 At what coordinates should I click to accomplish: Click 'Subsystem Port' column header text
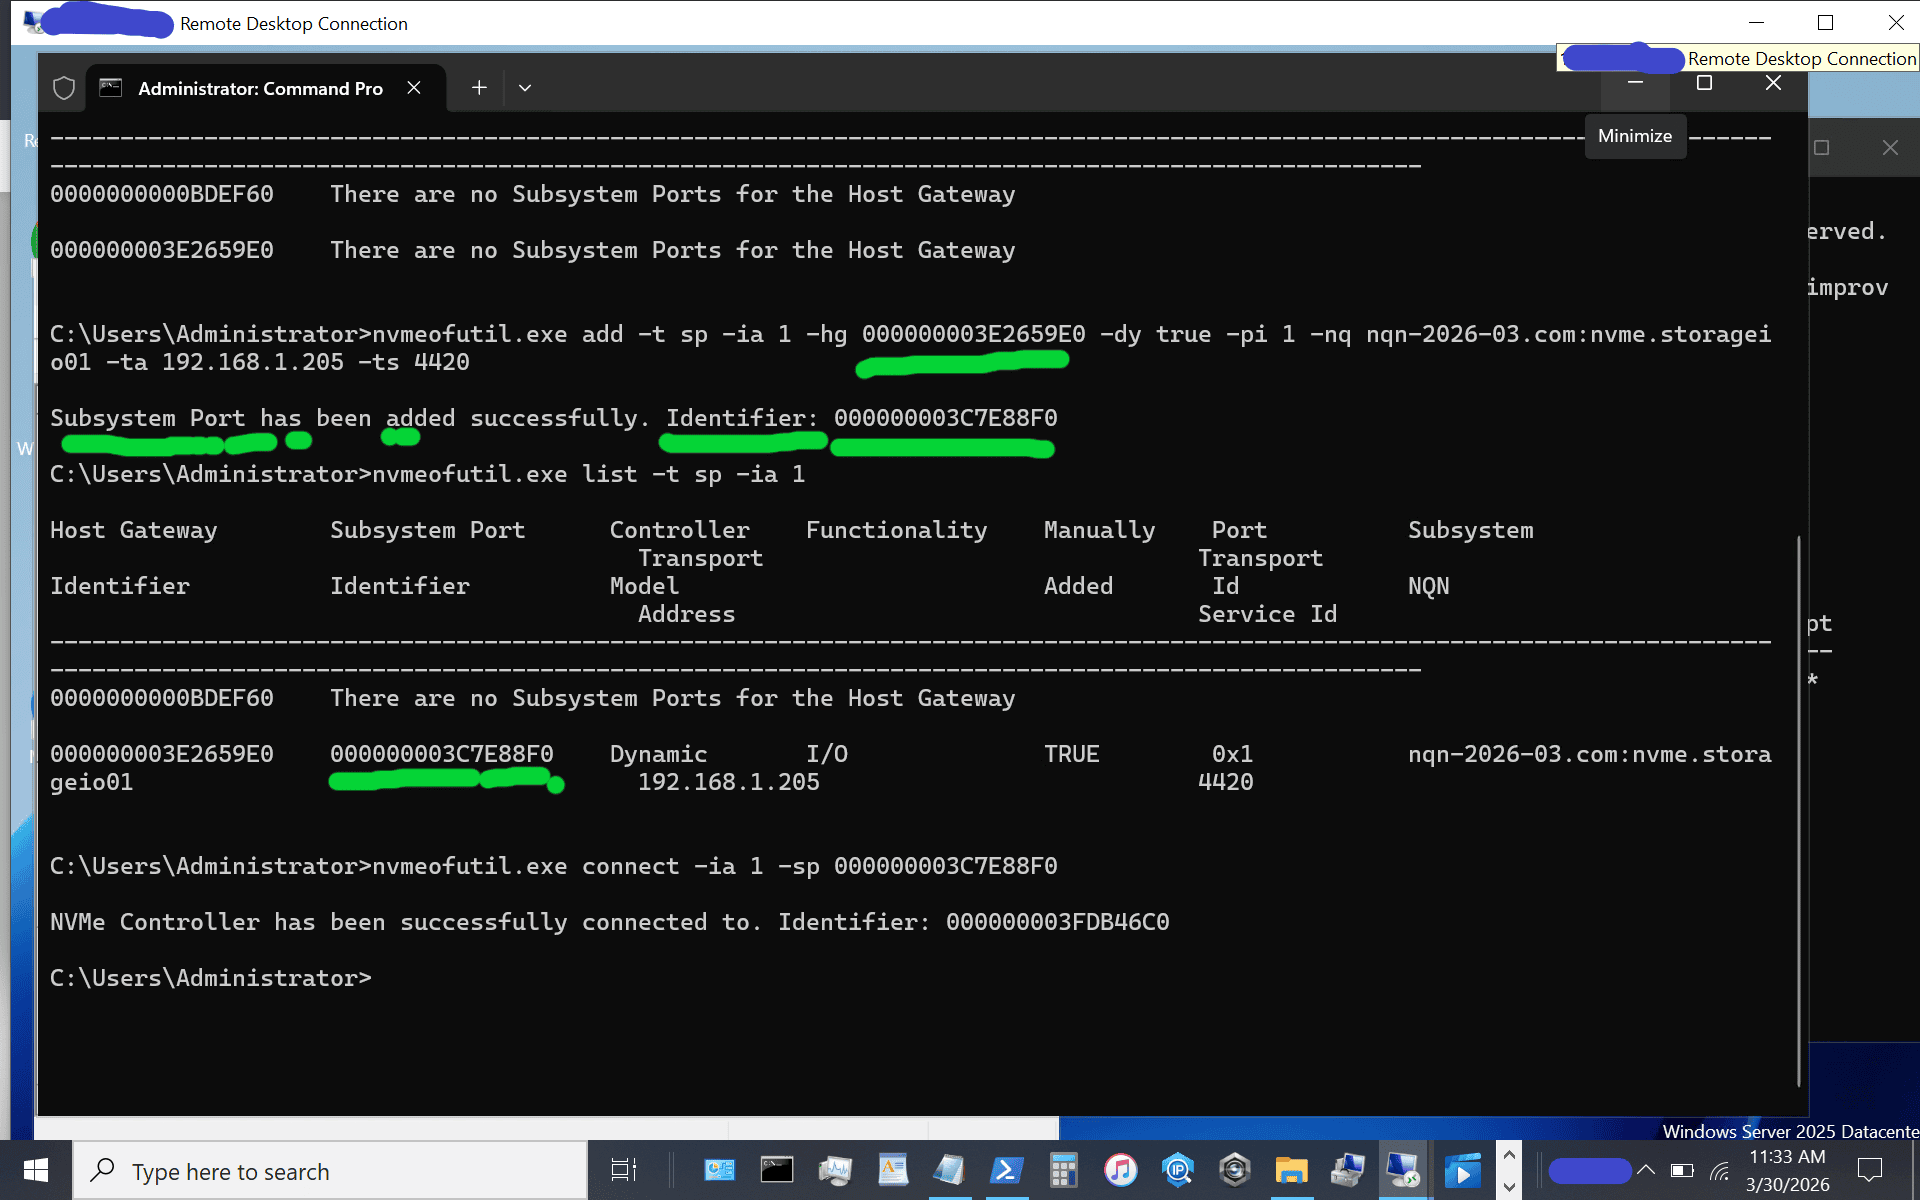pos(427,531)
